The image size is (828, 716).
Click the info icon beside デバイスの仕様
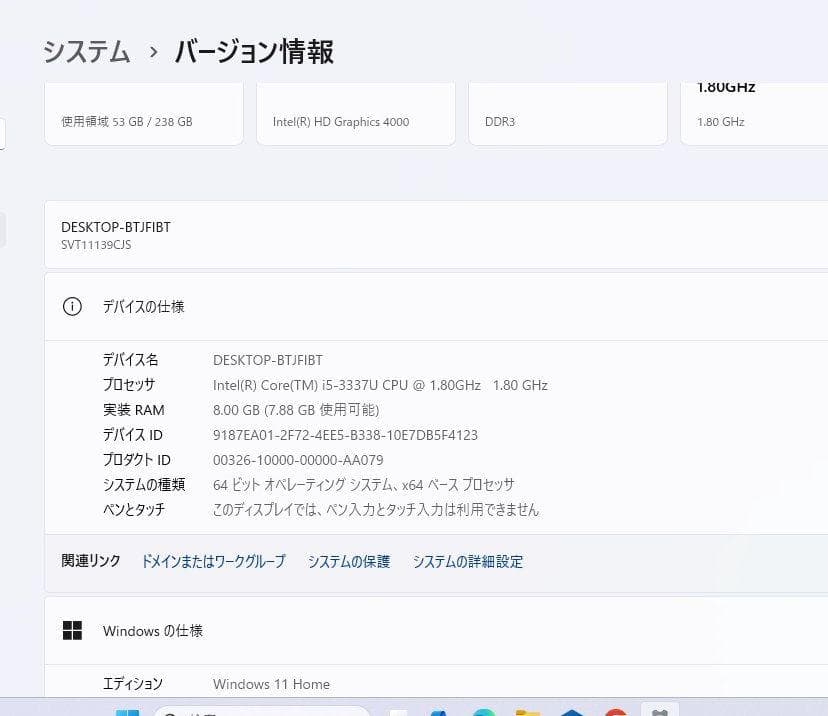click(x=71, y=307)
